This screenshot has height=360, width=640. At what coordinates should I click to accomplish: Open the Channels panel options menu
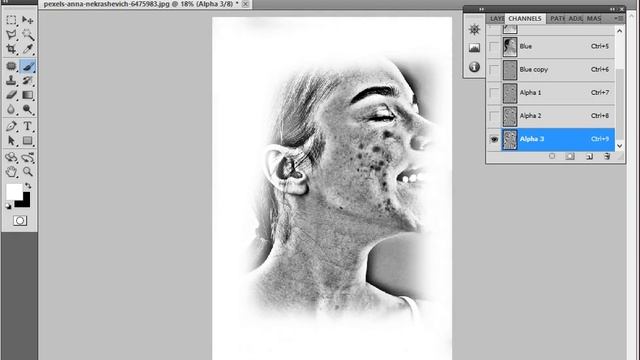(619, 18)
